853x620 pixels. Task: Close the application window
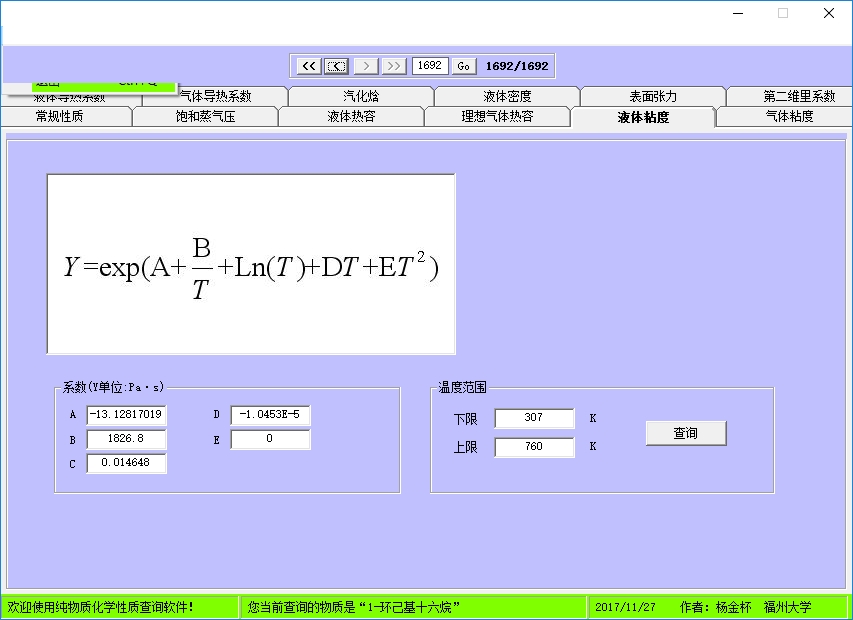[x=829, y=13]
